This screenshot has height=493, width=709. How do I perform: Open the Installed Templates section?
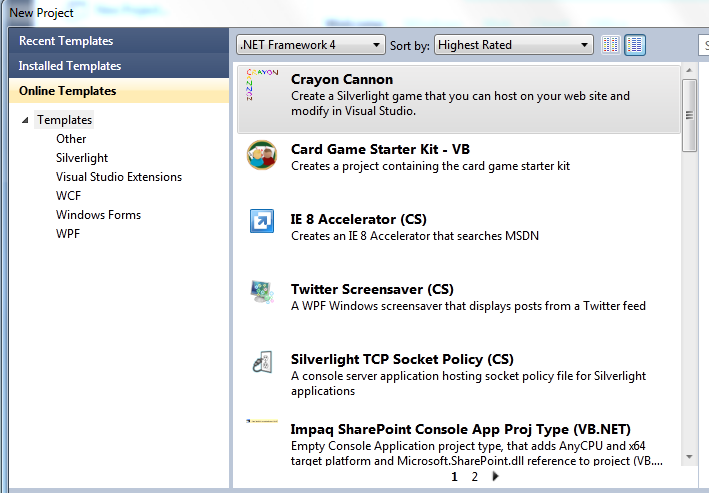119,66
